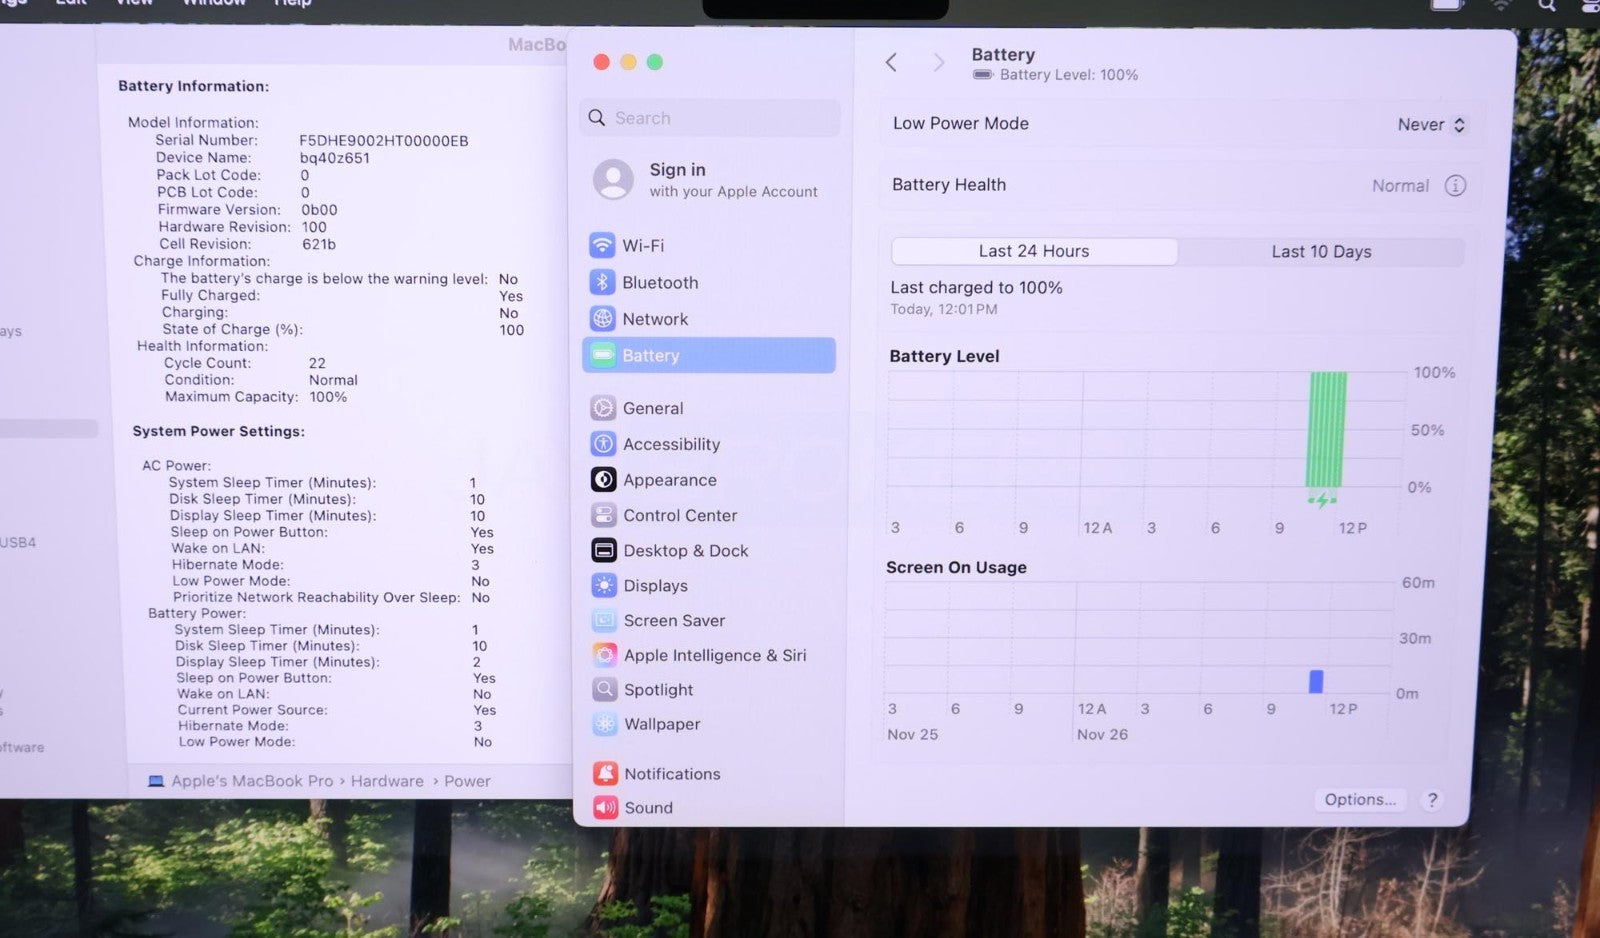The height and width of the screenshot is (938, 1600).
Task: Select the Spotlight magnifier icon
Action: point(604,689)
